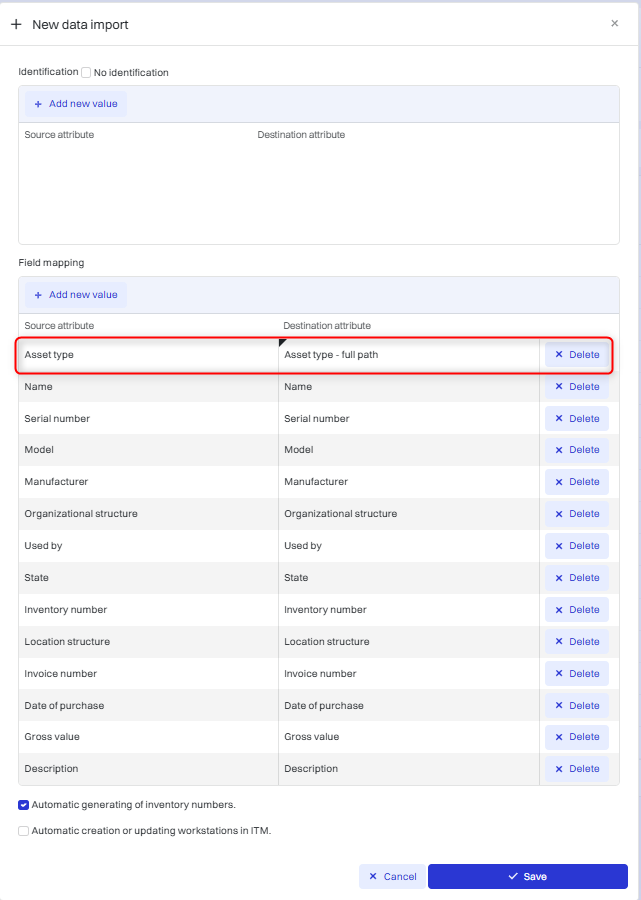The height and width of the screenshot is (900, 641).
Task: Delete the Inventory number mapping row
Action: 577,610
